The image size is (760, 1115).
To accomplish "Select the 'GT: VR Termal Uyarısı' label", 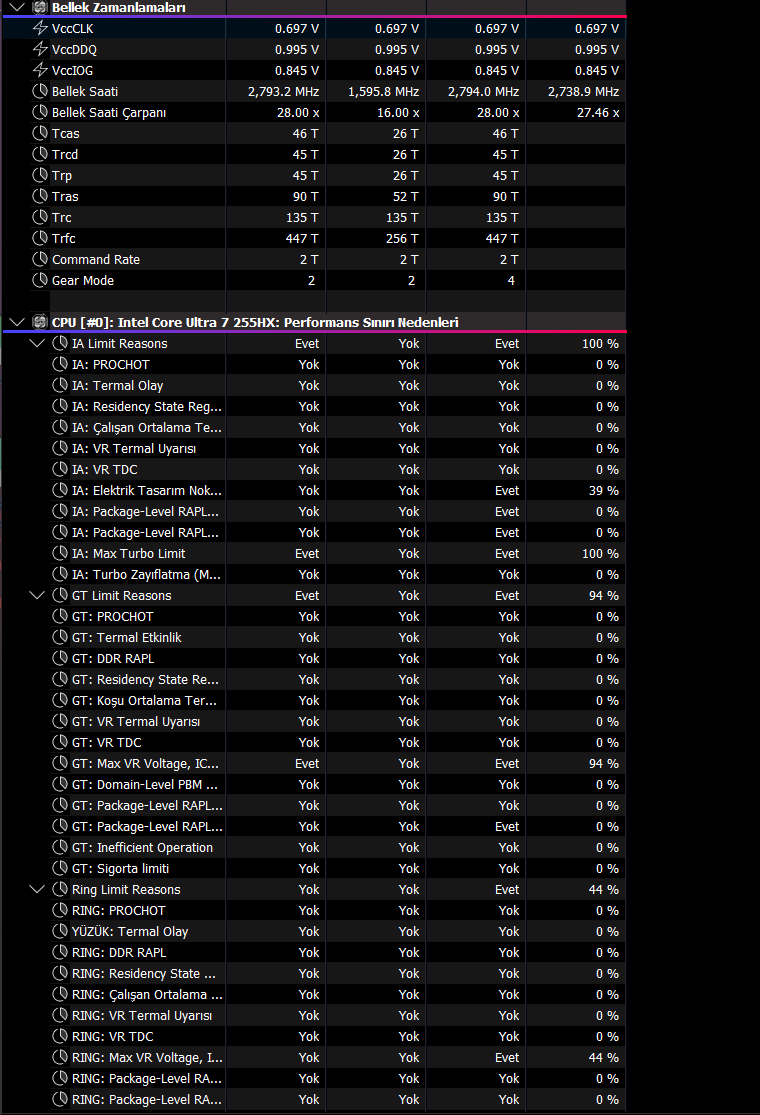I will point(136,722).
